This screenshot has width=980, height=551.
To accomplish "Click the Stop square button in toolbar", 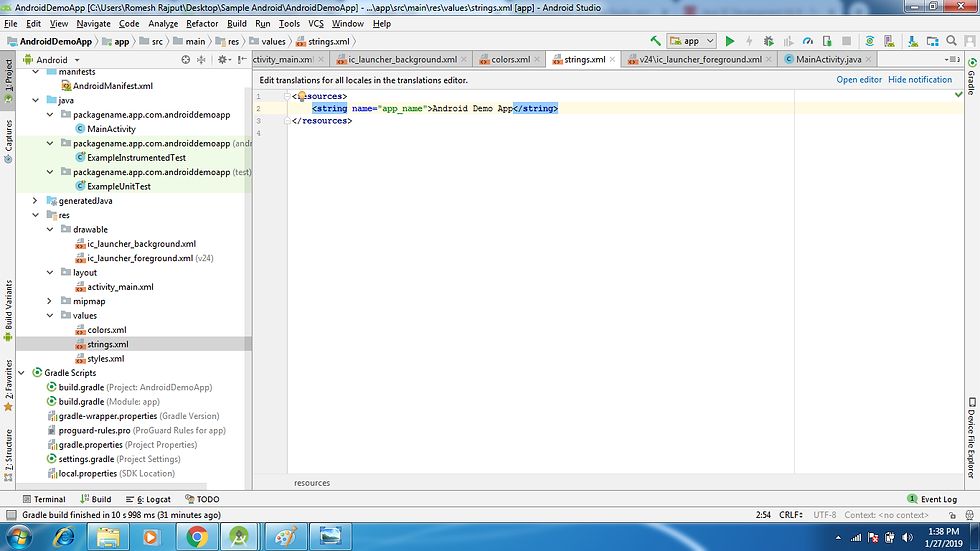I will pyautogui.click(x=846, y=41).
